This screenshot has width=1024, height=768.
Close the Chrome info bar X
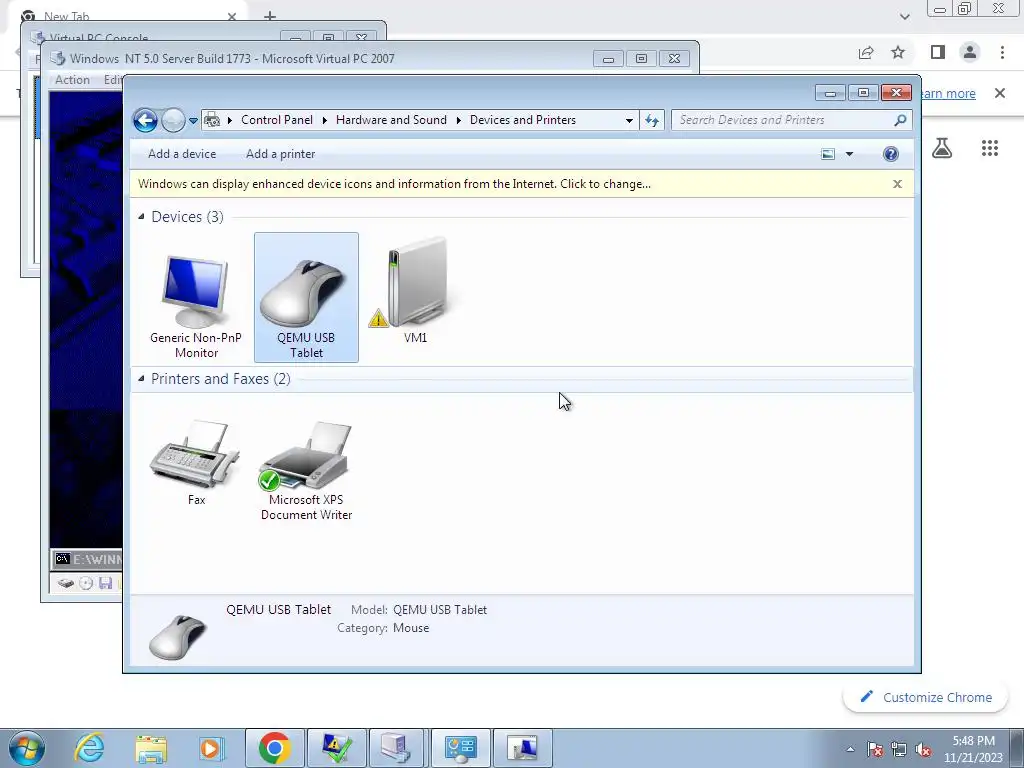click(x=1000, y=93)
